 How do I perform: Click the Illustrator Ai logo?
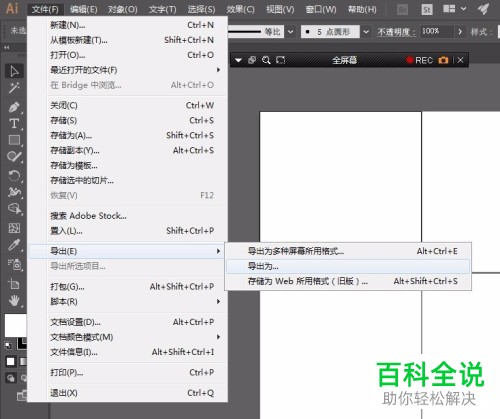point(12,8)
